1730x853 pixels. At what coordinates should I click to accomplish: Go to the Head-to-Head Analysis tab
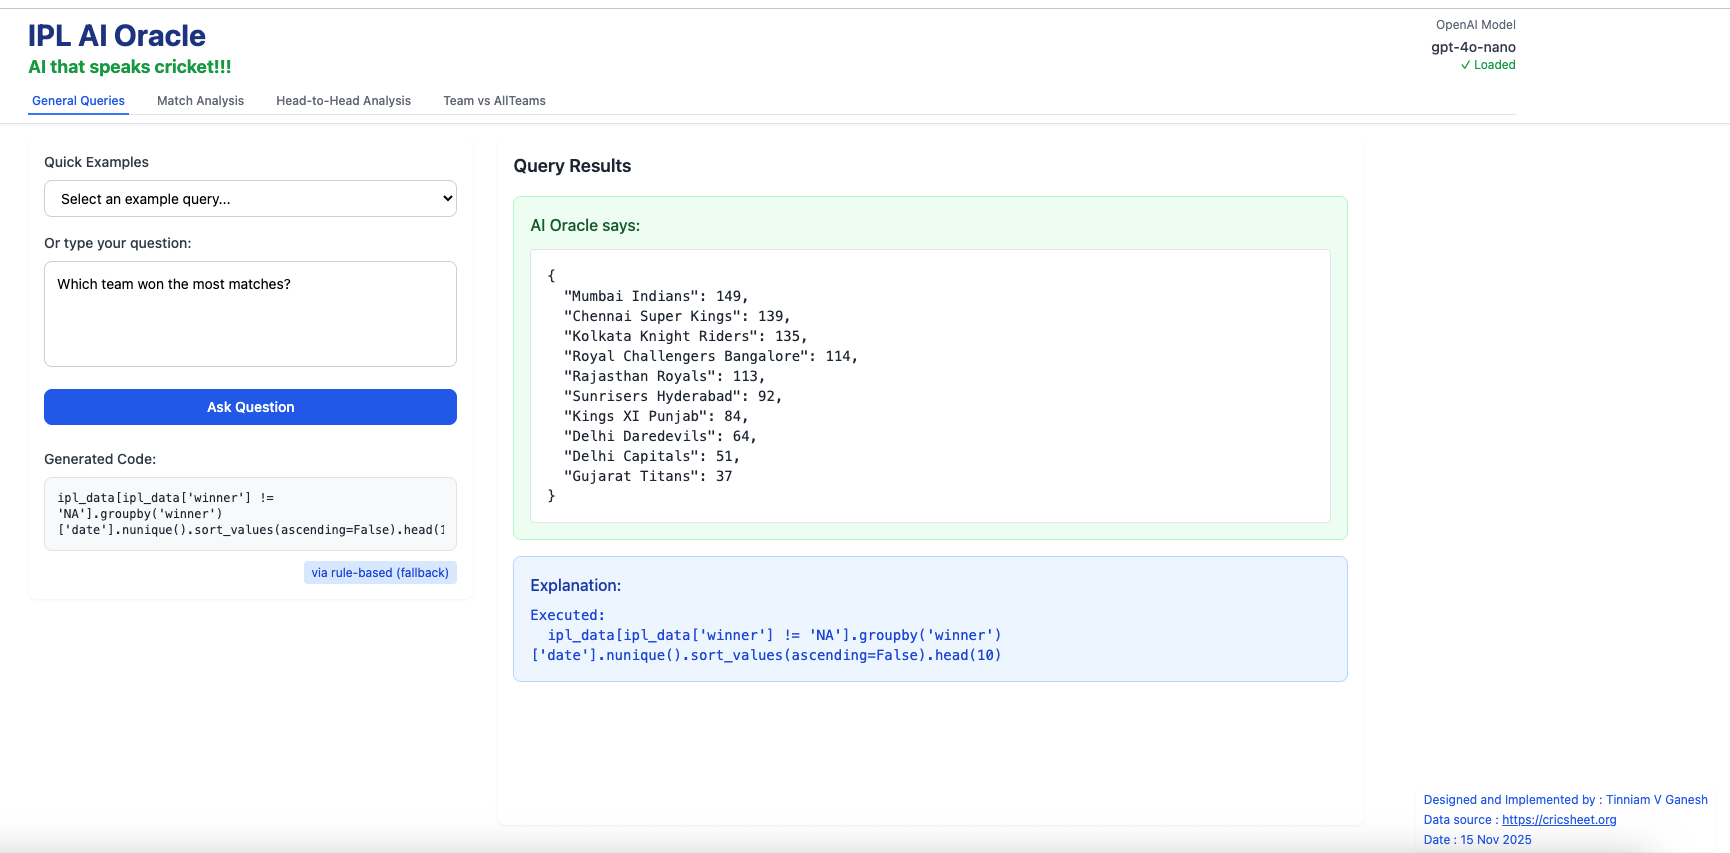[343, 101]
